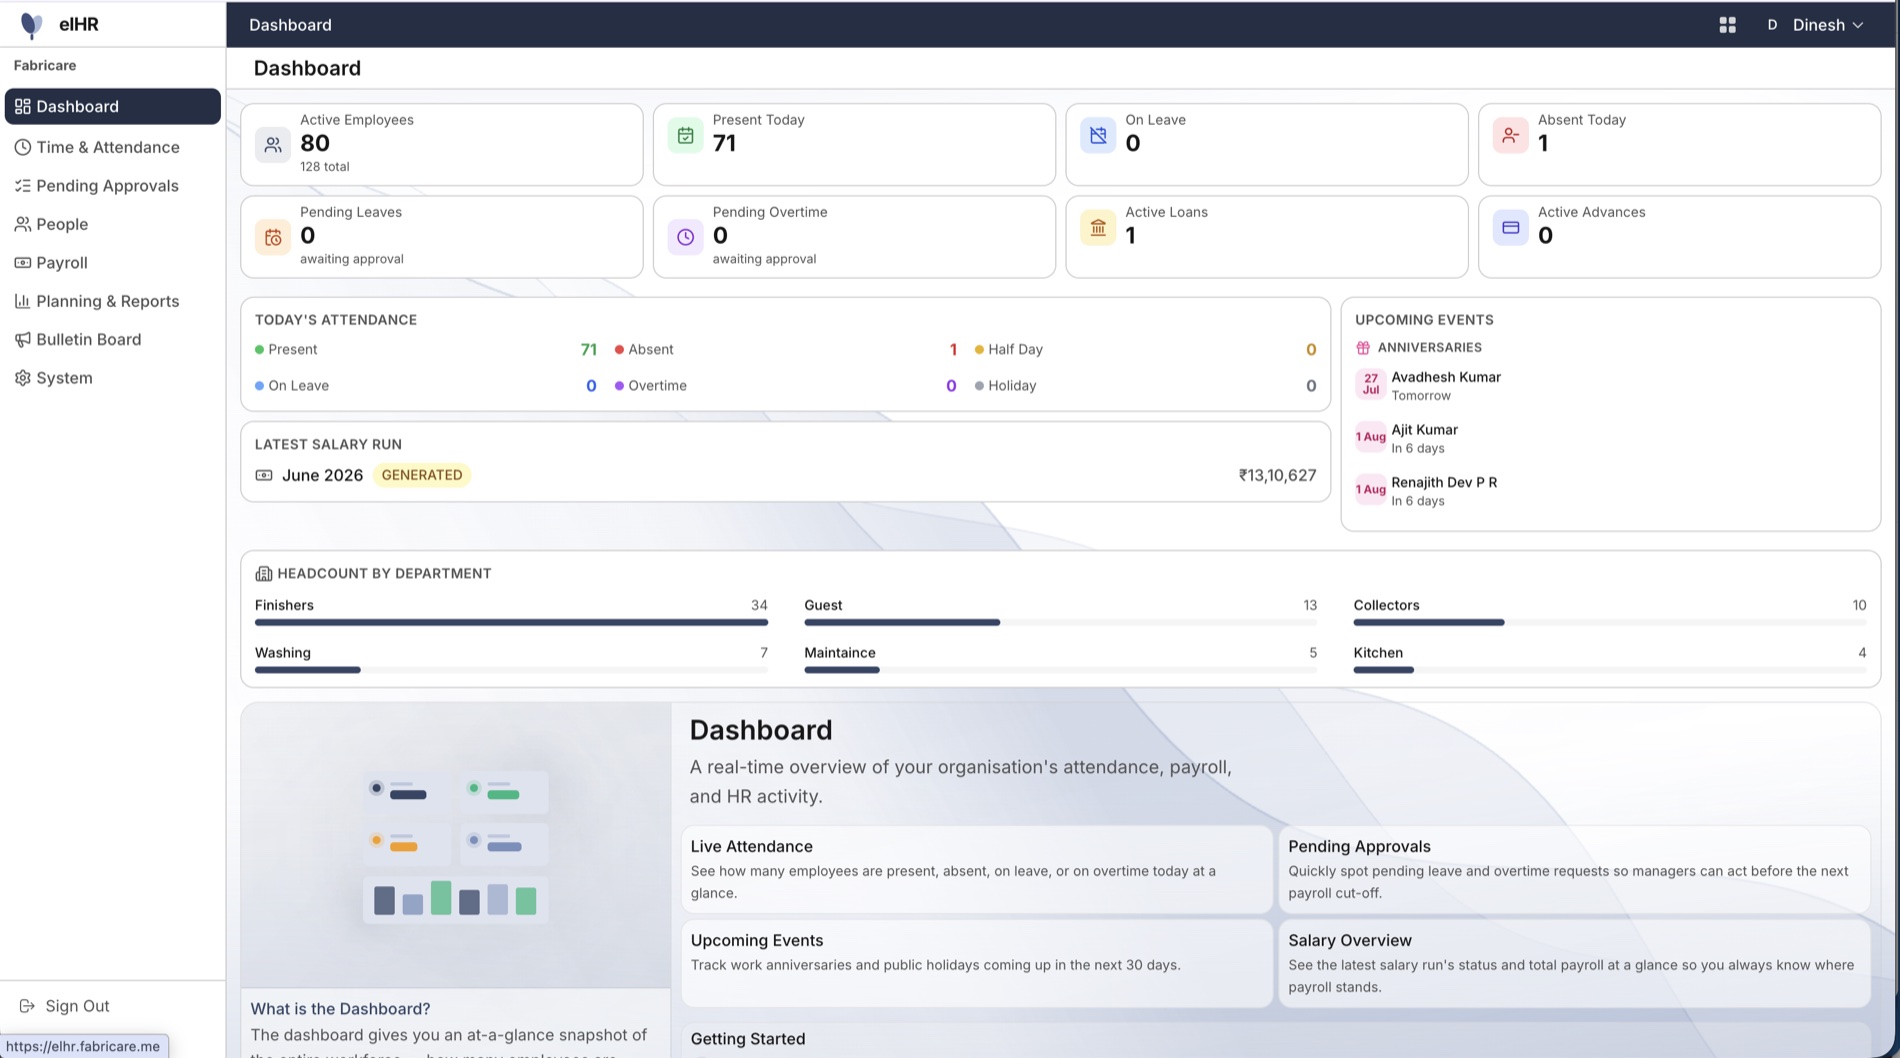The image size is (1900, 1058).
Task: Open the People section
Action: click(x=113, y=224)
